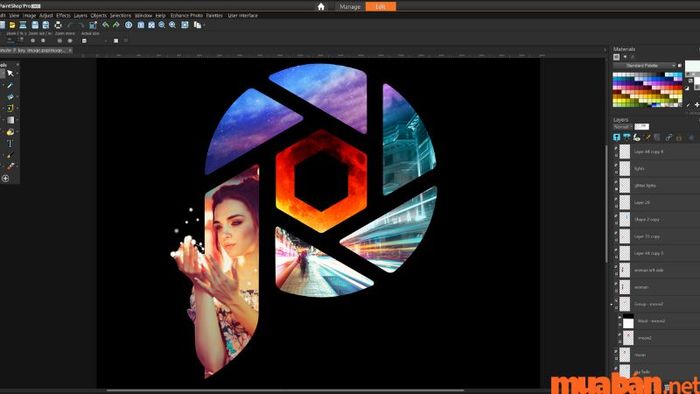
Task: Hide the Layer 26 layer
Action: (616, 200)
